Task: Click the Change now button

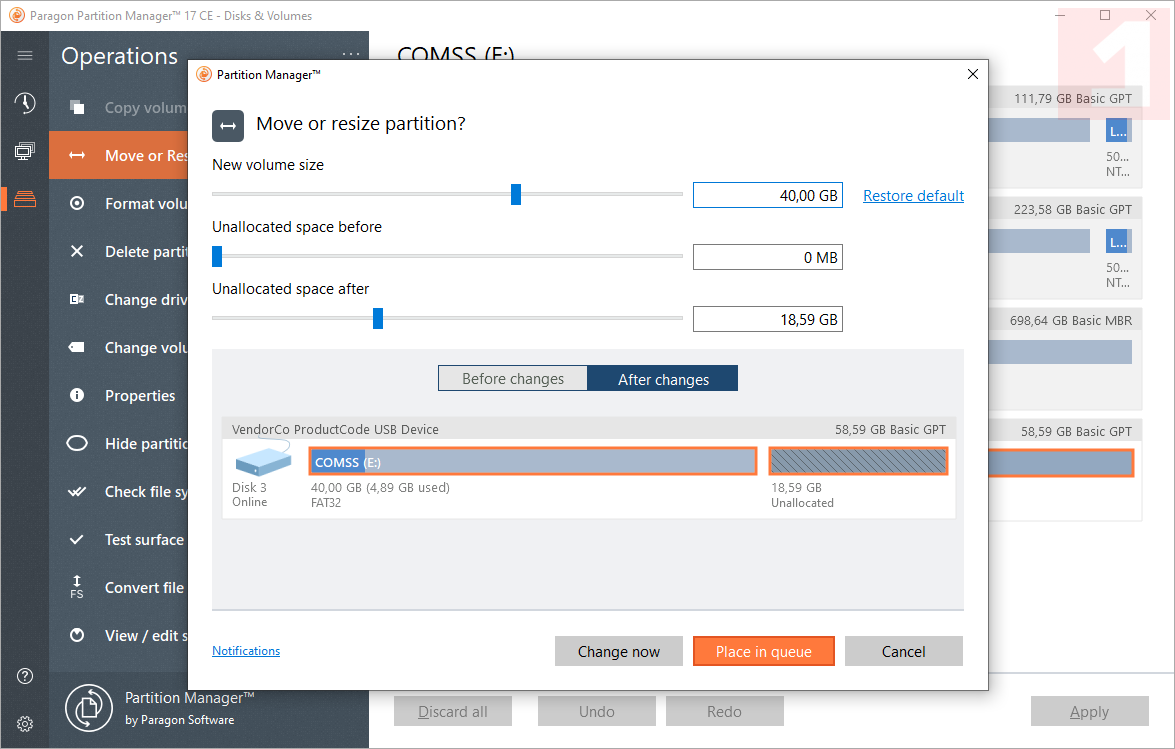Action: pos(619,651)
